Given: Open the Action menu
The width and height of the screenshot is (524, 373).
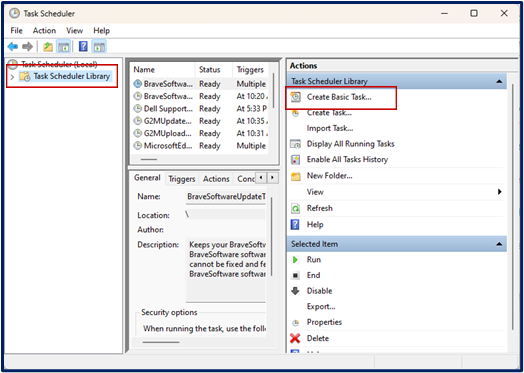Looking at the screenshot, I should coord(44,31).
